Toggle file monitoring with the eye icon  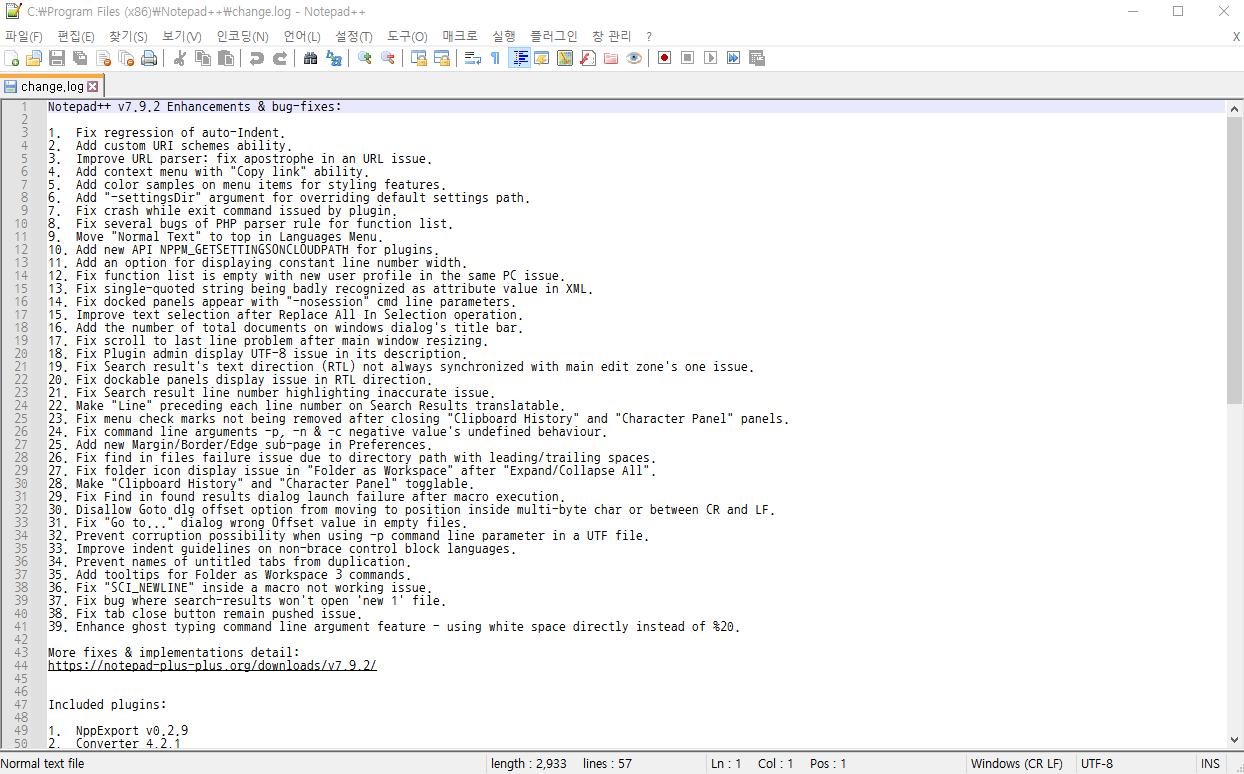pyautogui.click(x=634, y=58)
